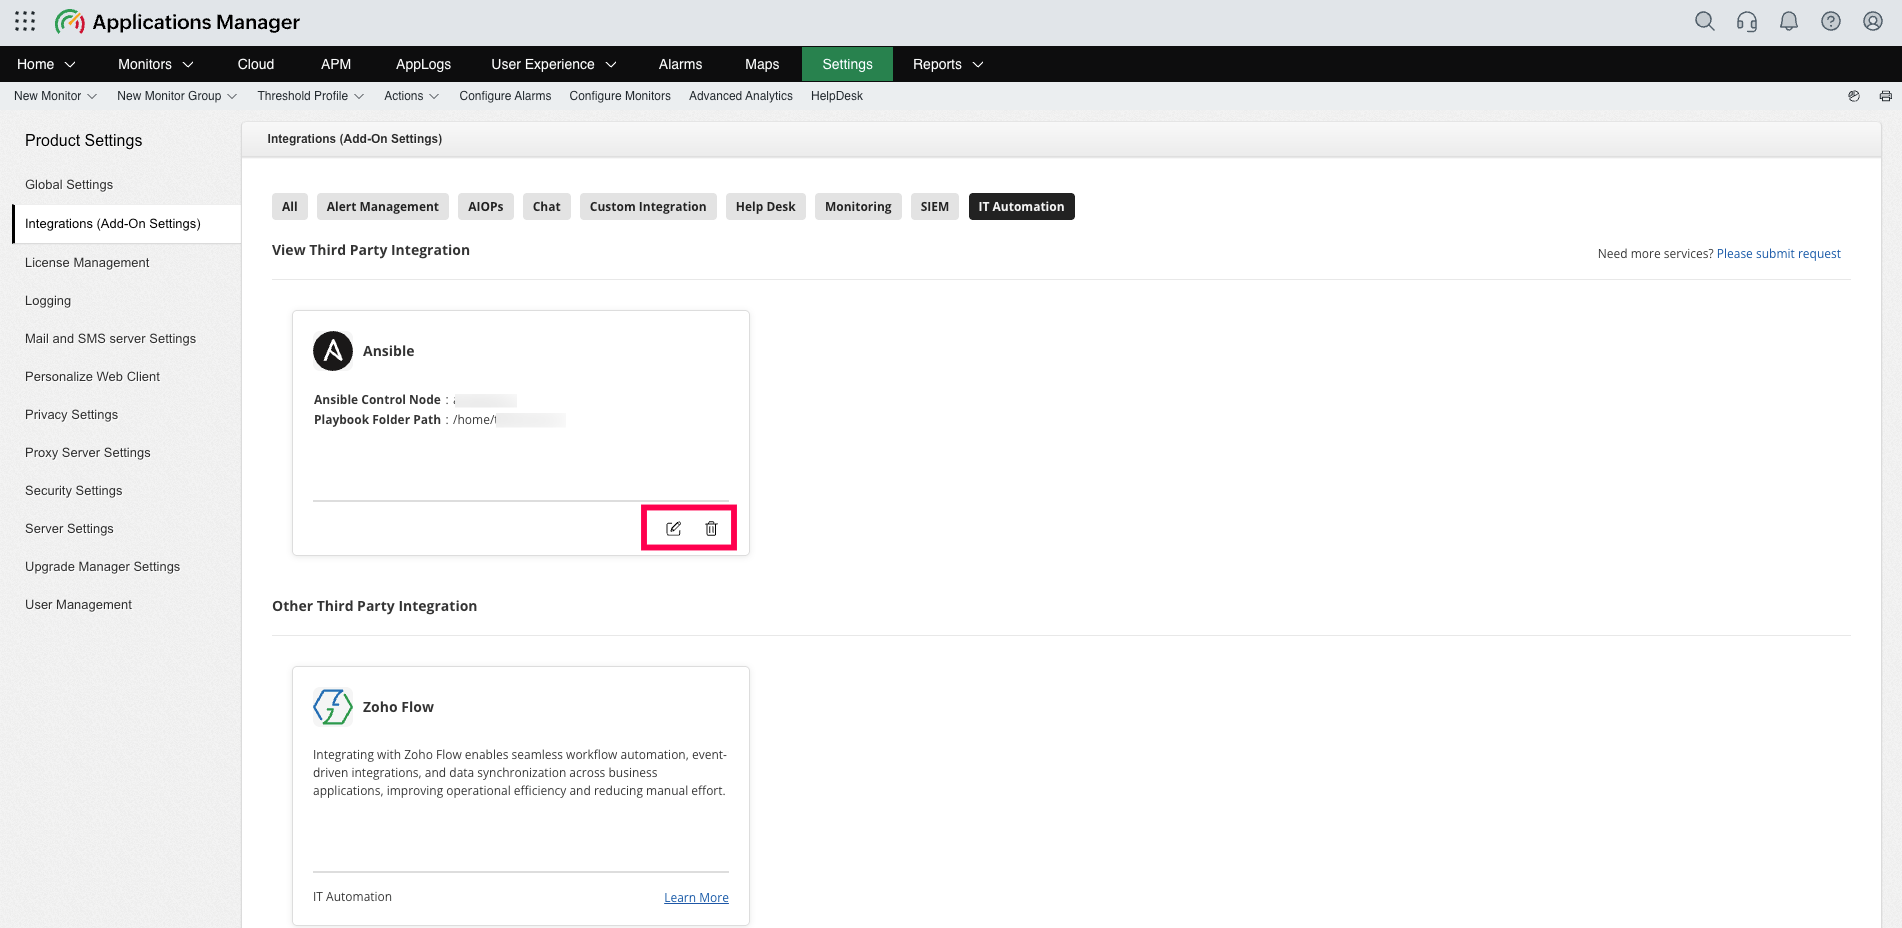
Task: Open Global Settings in sidebar
Action: click(69, 185)
